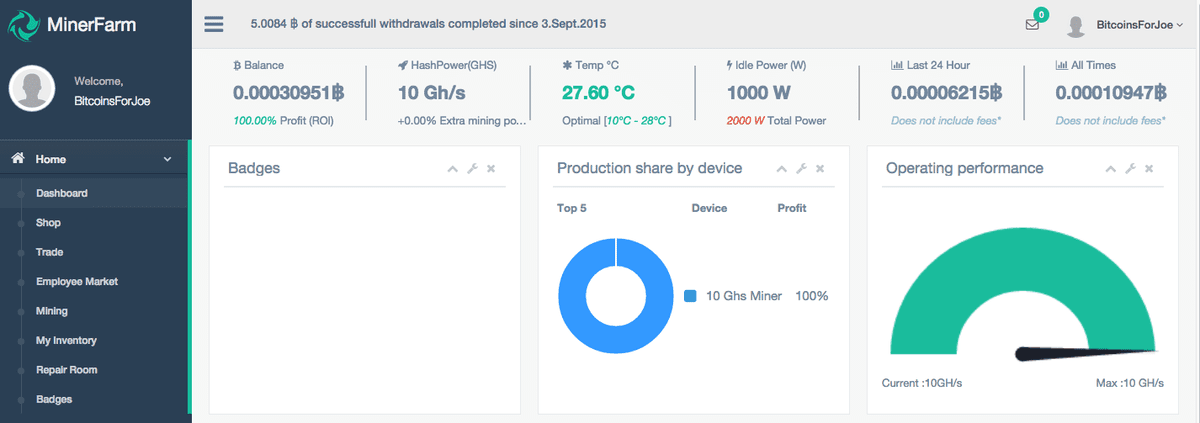Screen dimensions: 1200x423
Task: Close the Production share by device panel
Action: (820, 169)
